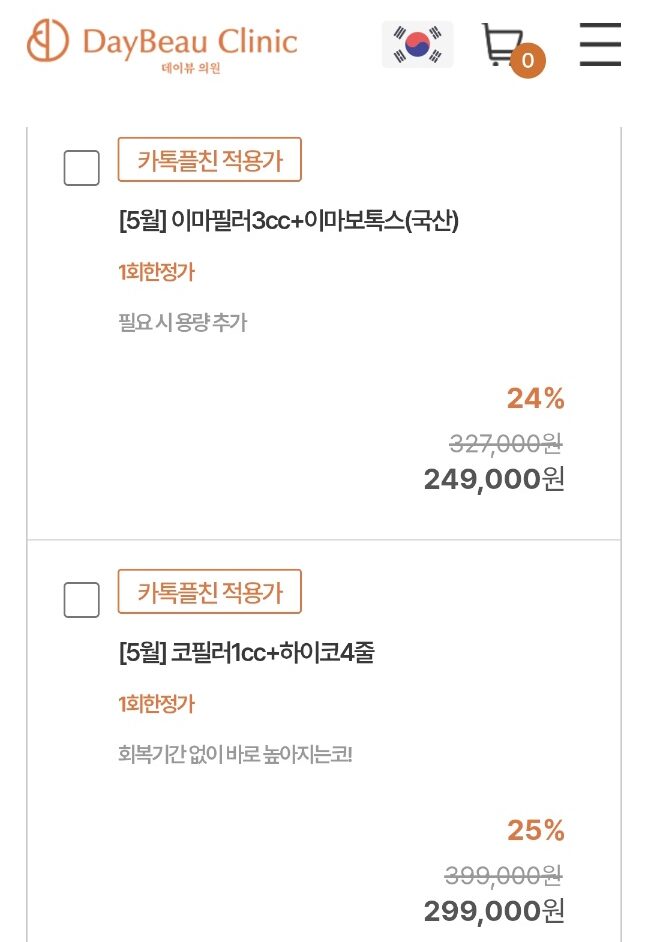This screenshot has width=648, height=942.
Task: Check the 코필러1cc+하이코4줄 item checkbox
Action: pyautogui.click(x=82, y=600)
